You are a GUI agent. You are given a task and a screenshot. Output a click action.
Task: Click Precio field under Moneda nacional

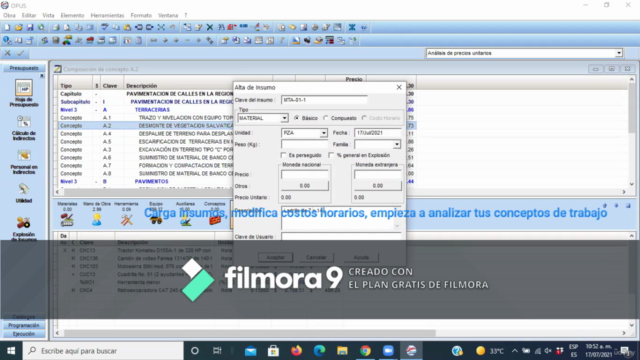[x=304, y=174]
